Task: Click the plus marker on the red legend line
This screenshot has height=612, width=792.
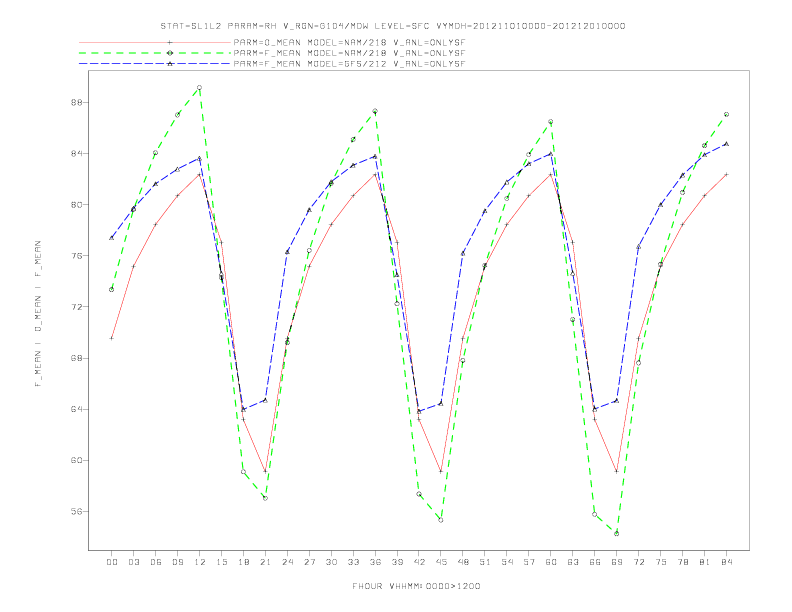Action: [x=170, y=42]
